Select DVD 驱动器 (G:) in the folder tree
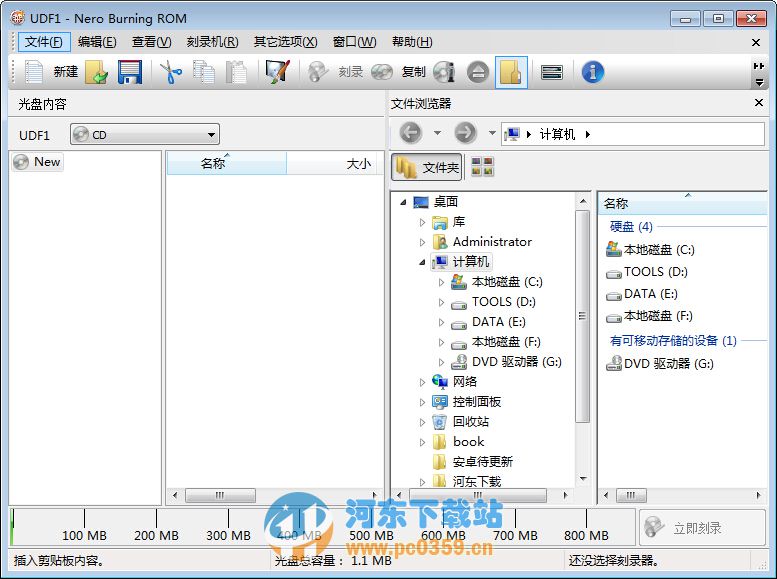777x579 pixels. (x=506, y=362)
